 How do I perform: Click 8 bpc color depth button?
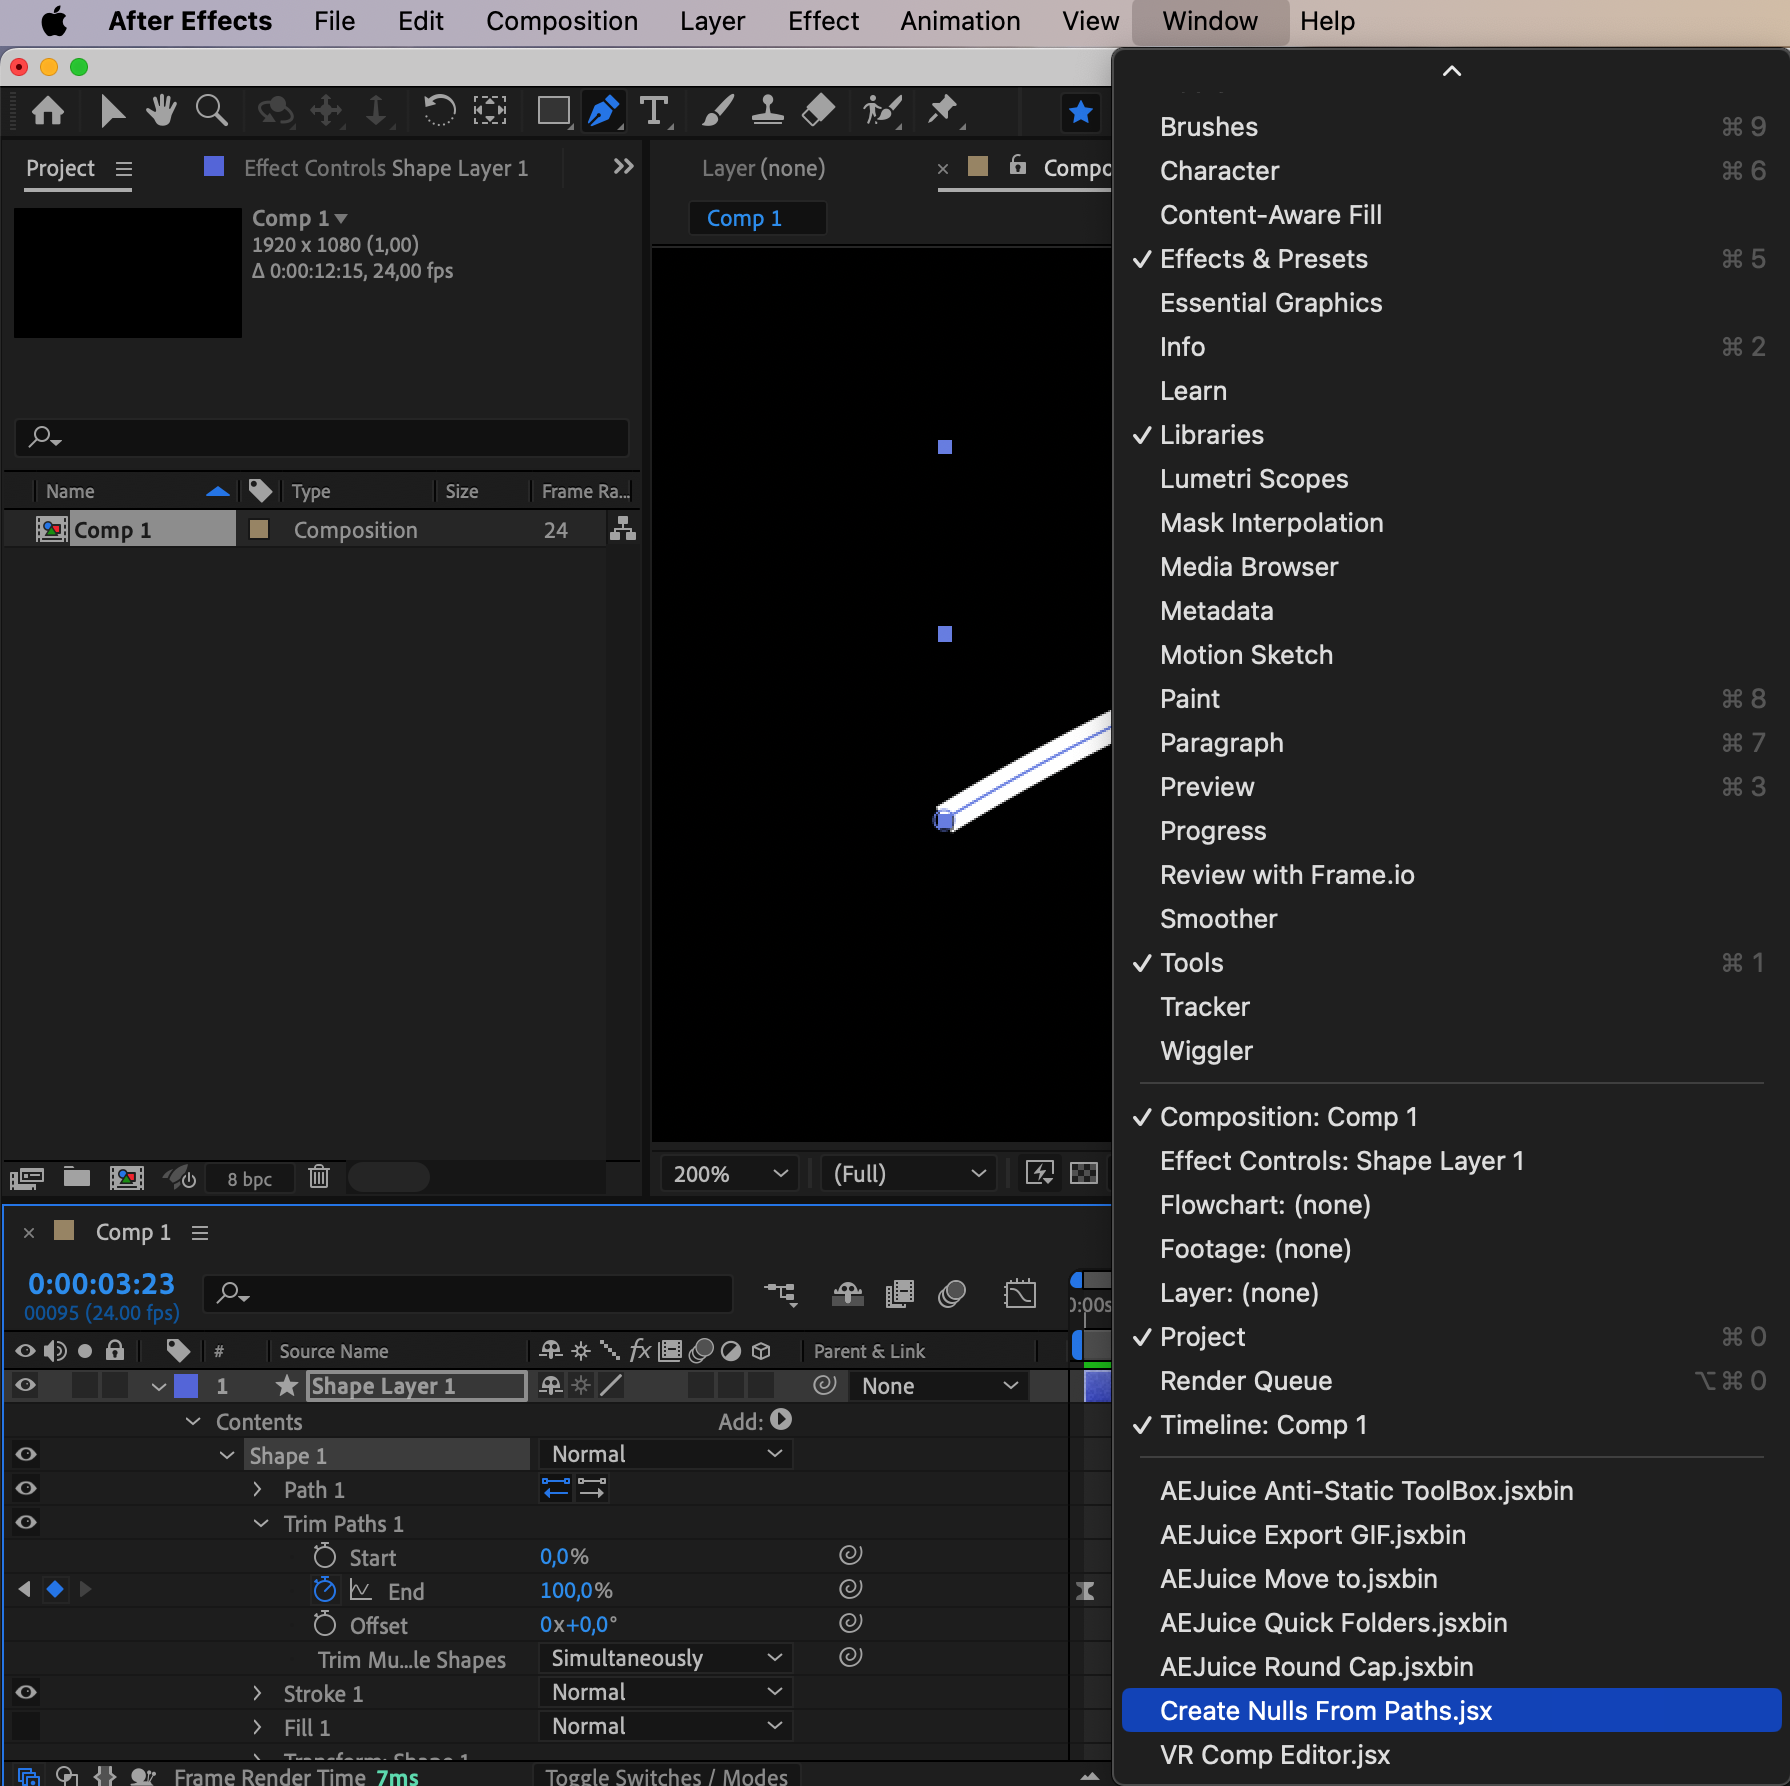(x=250, y=1179)
